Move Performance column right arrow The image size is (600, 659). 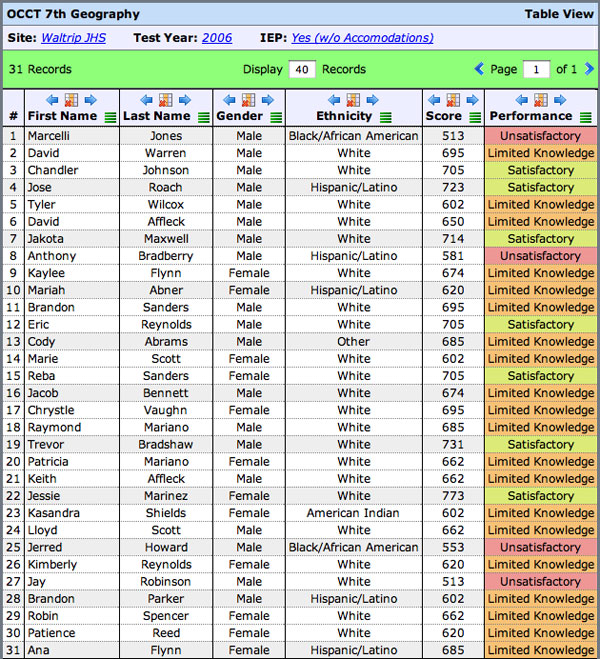coord(560,100)
